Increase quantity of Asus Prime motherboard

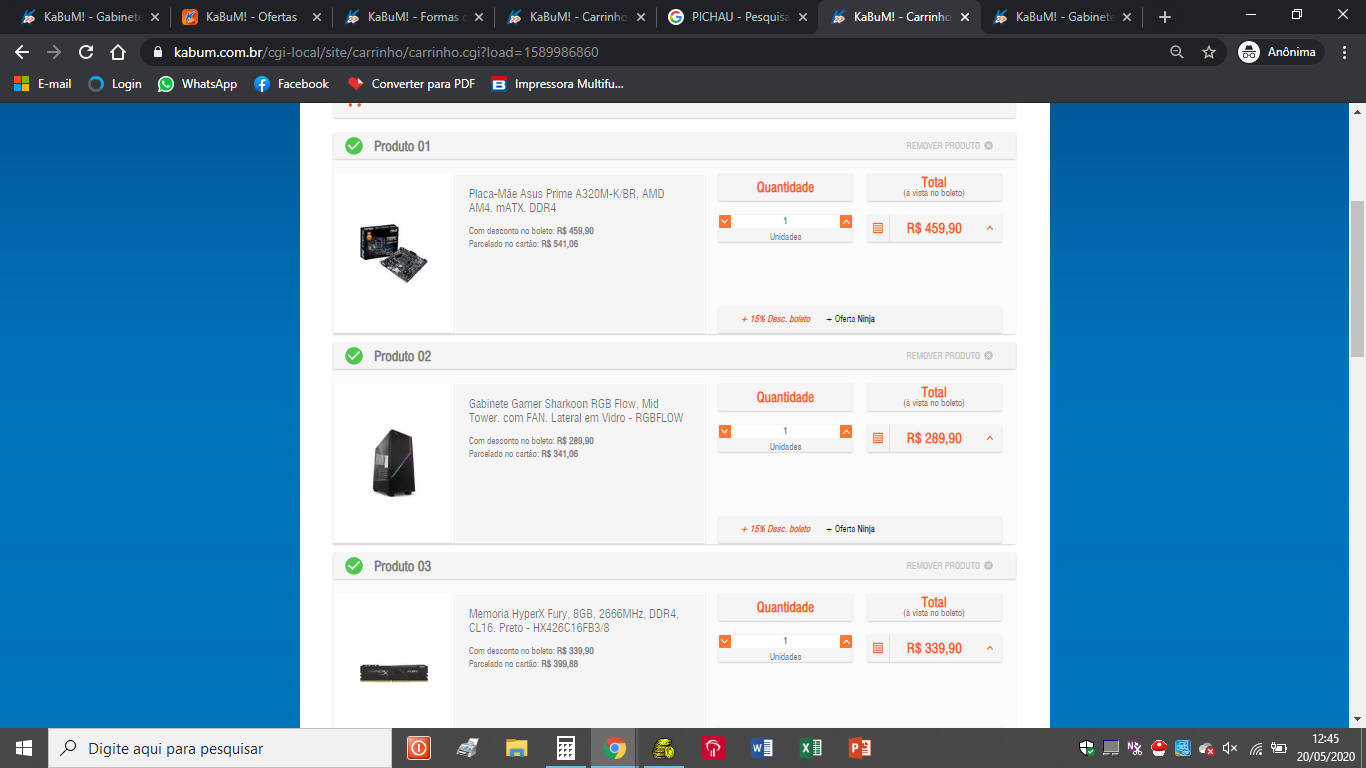pyautogui.click(x=846, y=221)
